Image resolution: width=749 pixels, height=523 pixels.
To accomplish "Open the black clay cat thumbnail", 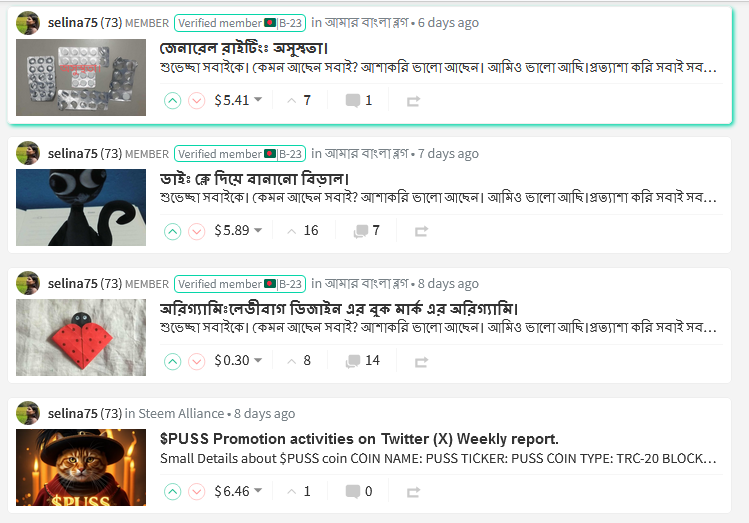I will [x=81, y=207].
